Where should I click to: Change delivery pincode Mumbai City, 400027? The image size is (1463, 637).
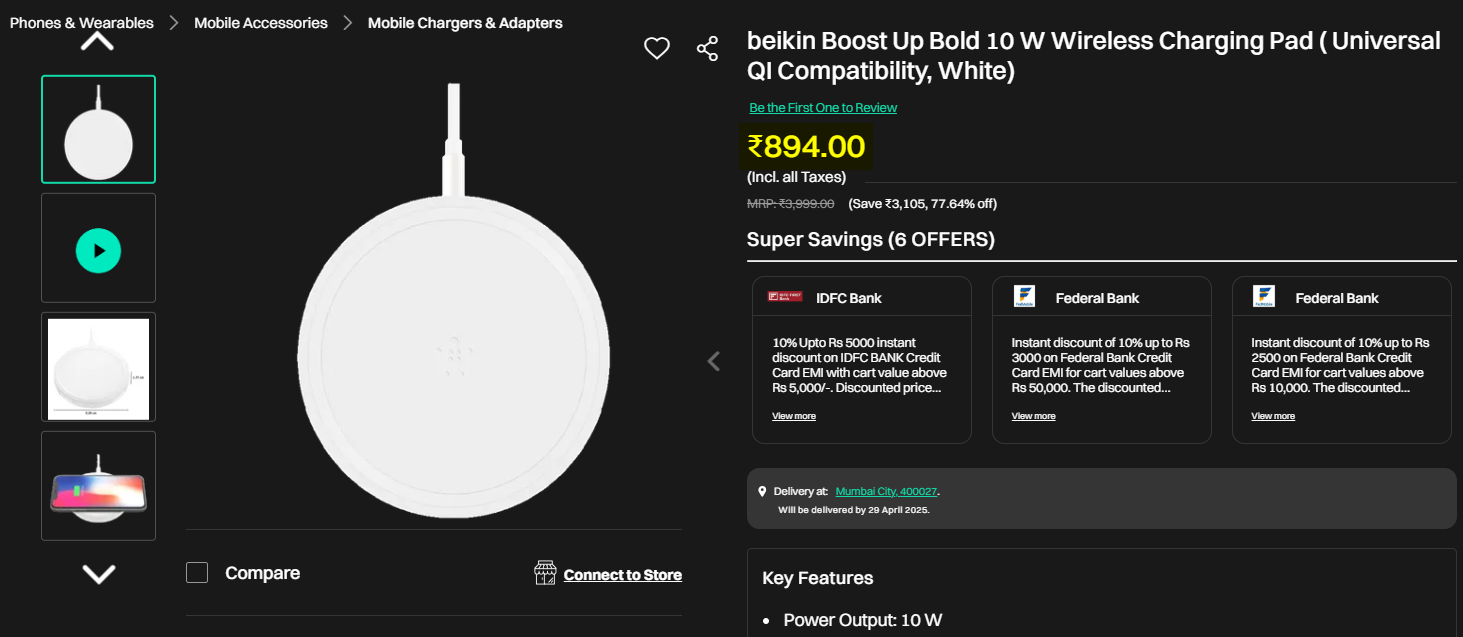click(887, 491)
